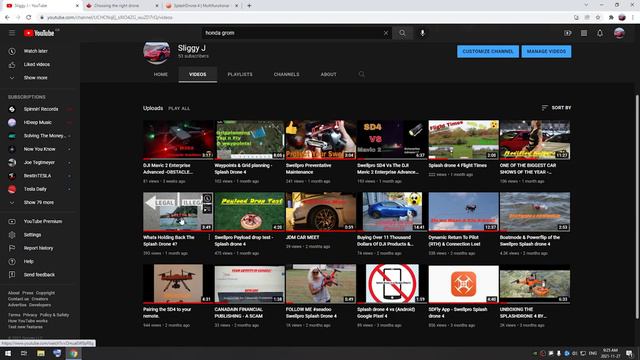Add Whats Holding Back video to Watch later
640x360 pixels.
click(207, 199)
